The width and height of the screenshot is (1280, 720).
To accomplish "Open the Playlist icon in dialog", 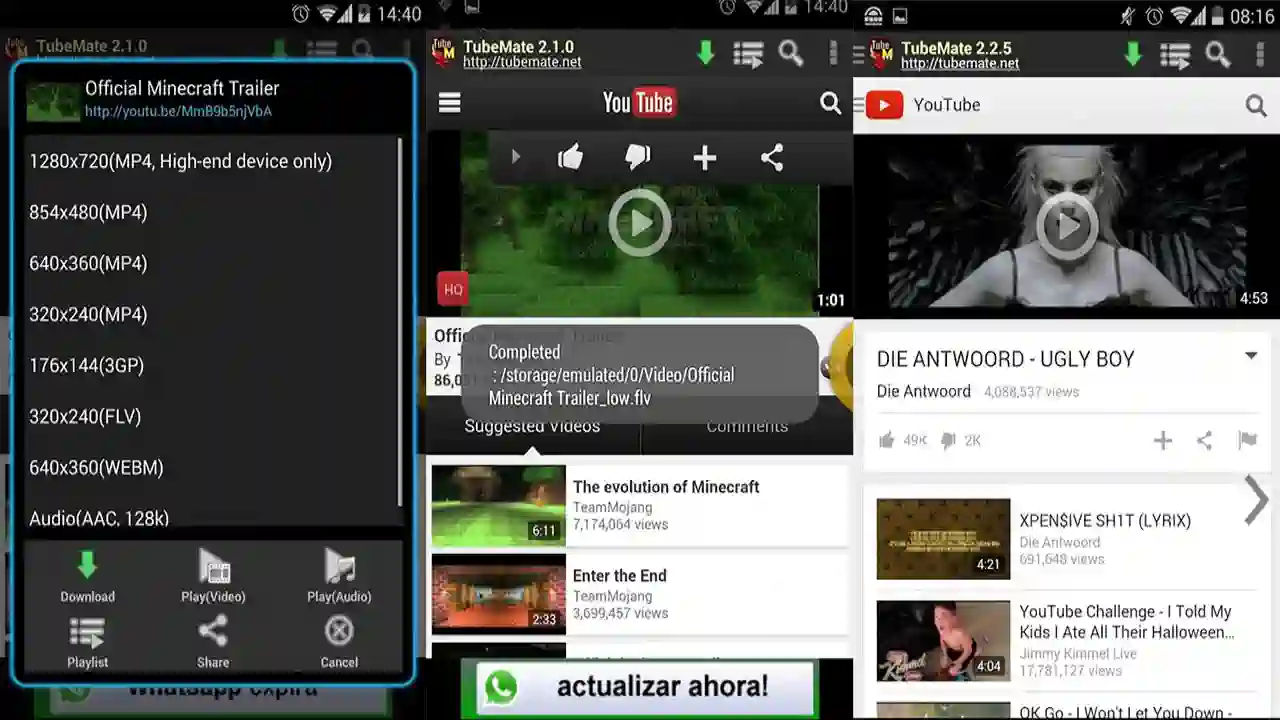I will [x=87, y=632].
